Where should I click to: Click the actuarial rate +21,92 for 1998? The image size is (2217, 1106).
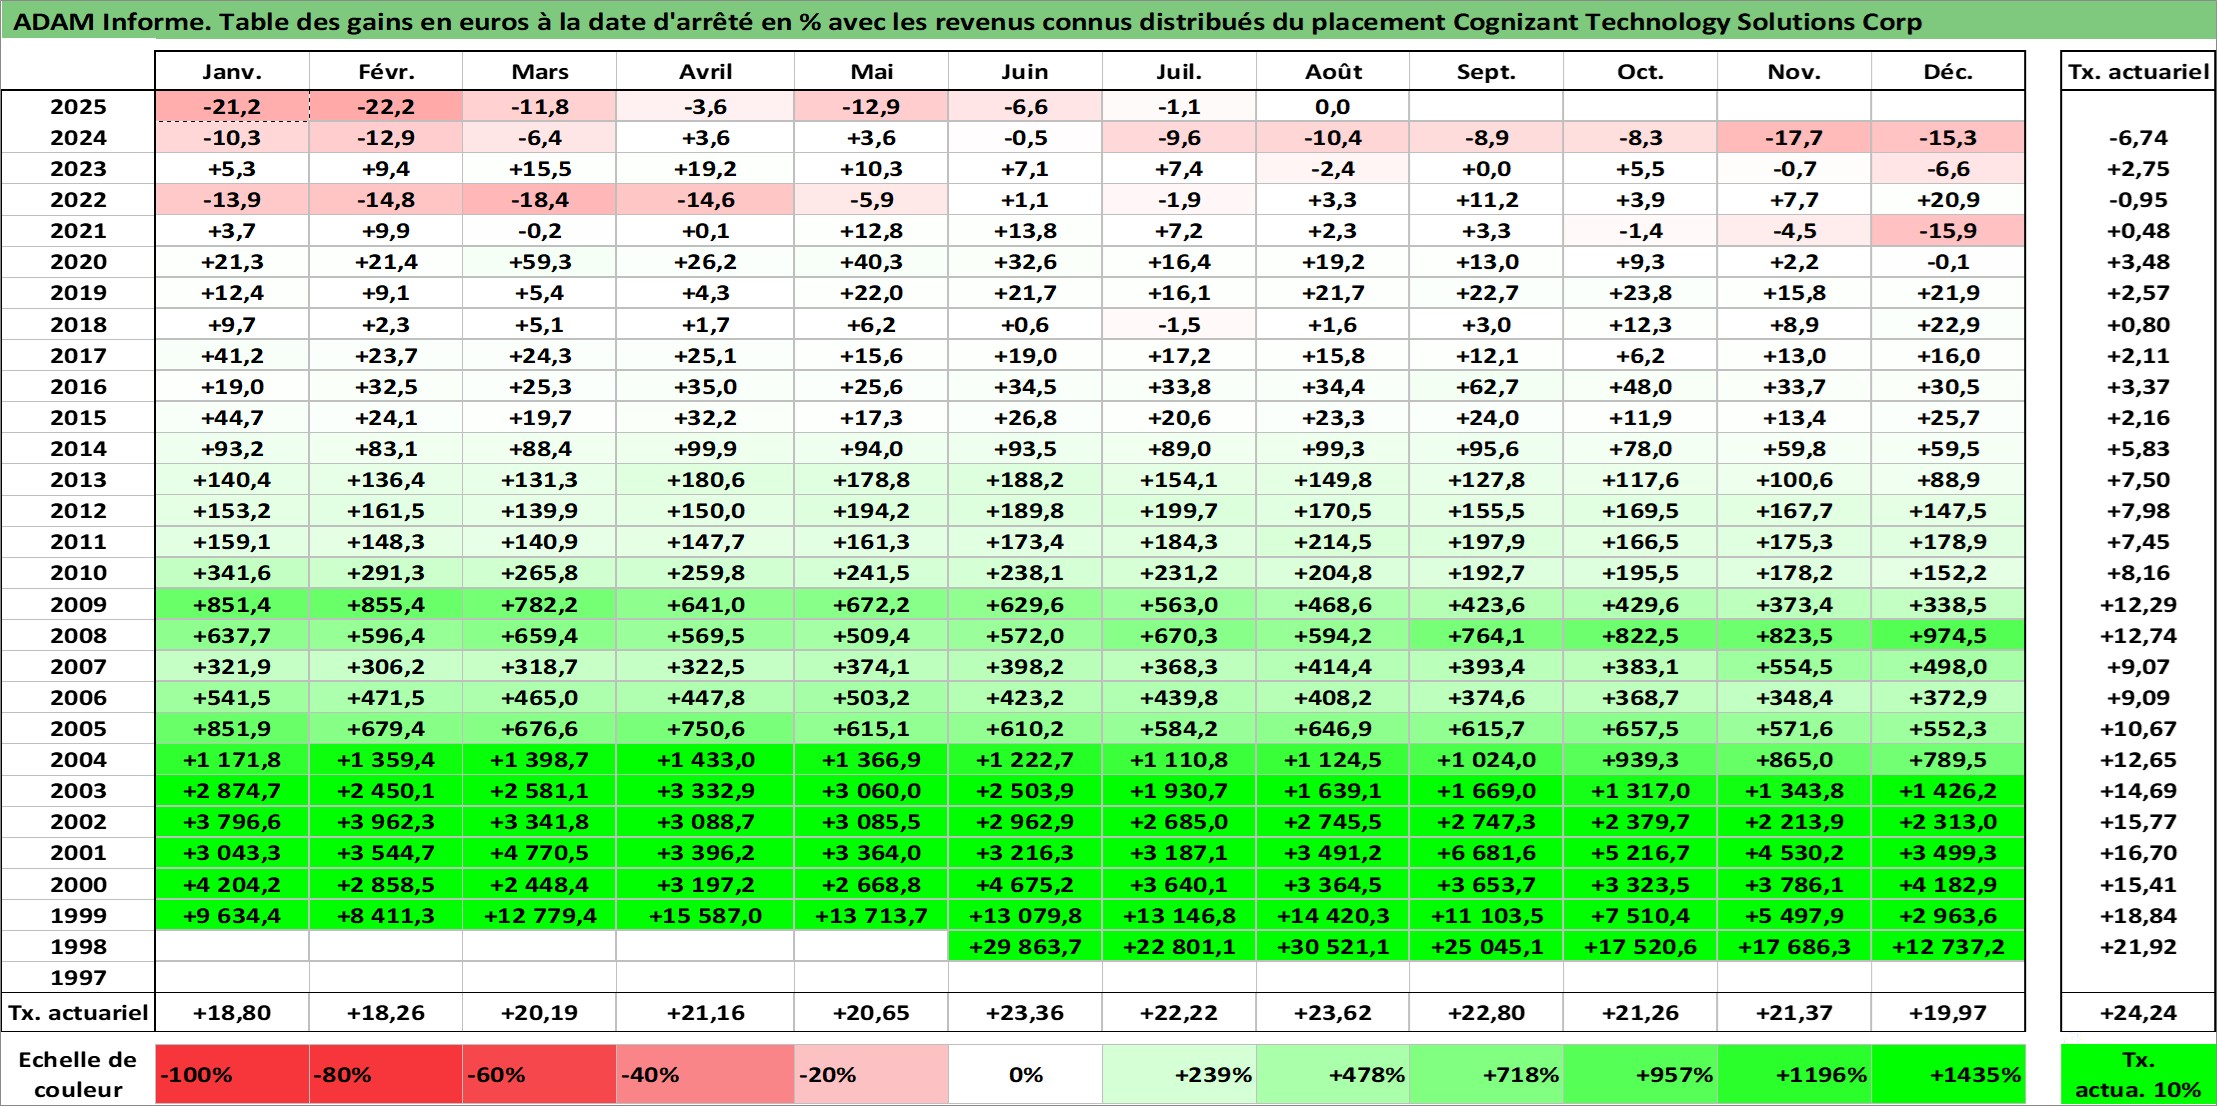[2138, 946]
